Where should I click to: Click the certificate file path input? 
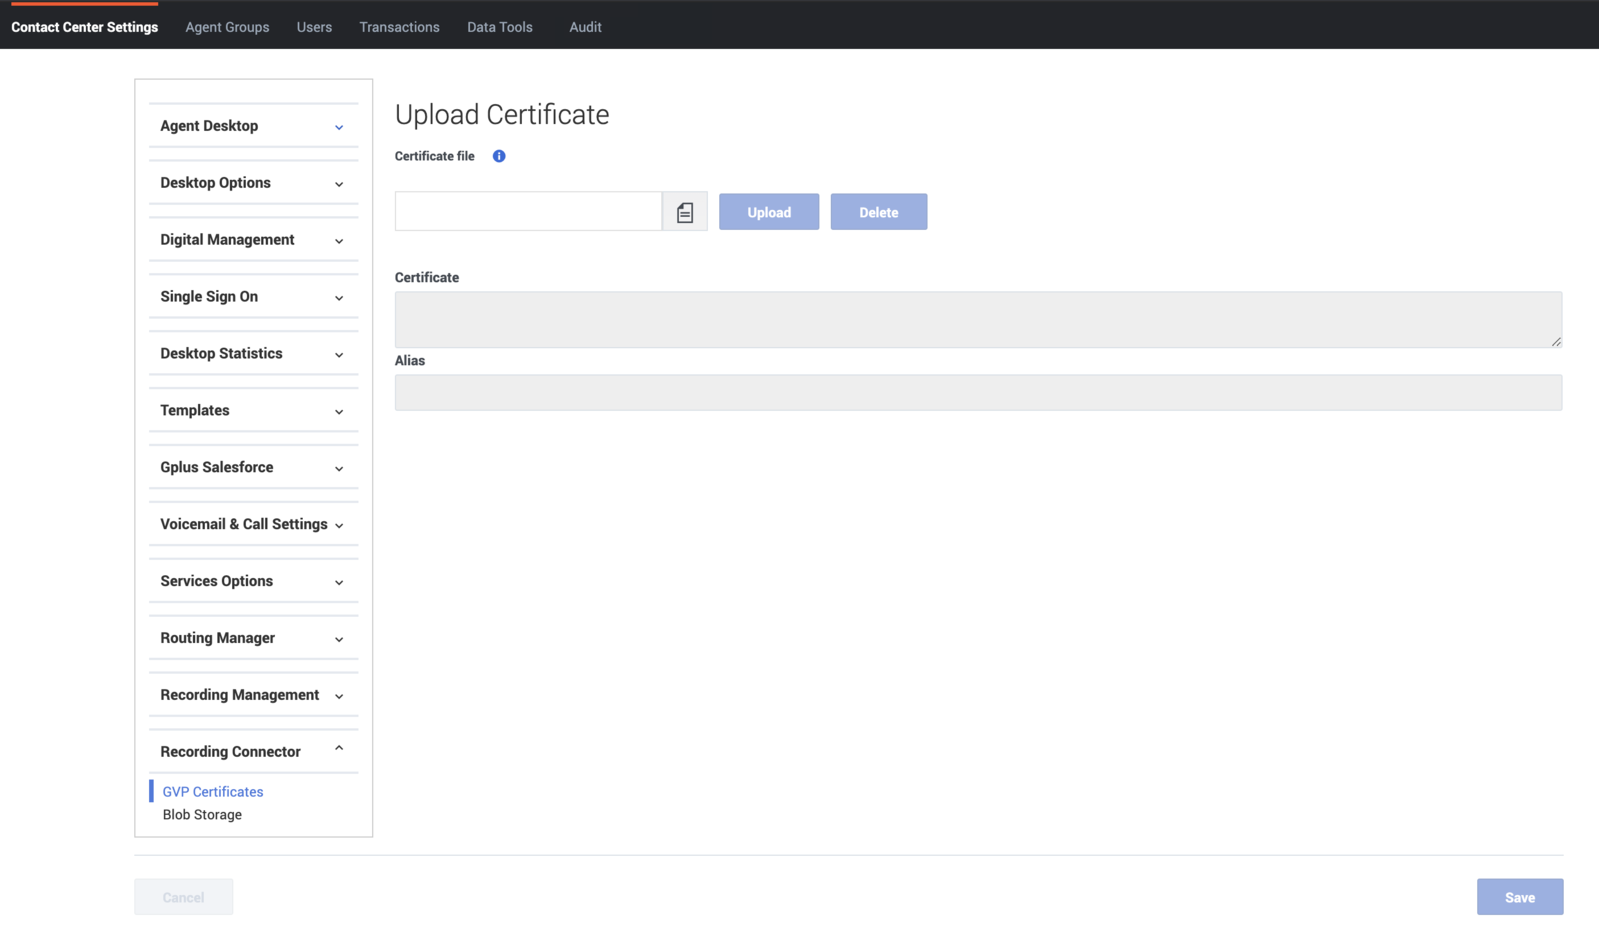(528, 211)
